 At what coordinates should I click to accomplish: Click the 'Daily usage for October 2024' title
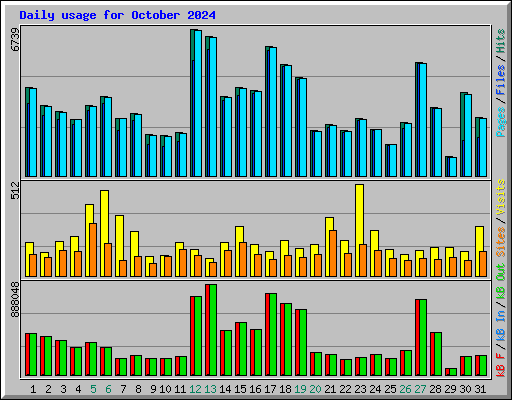pos(117,15)
